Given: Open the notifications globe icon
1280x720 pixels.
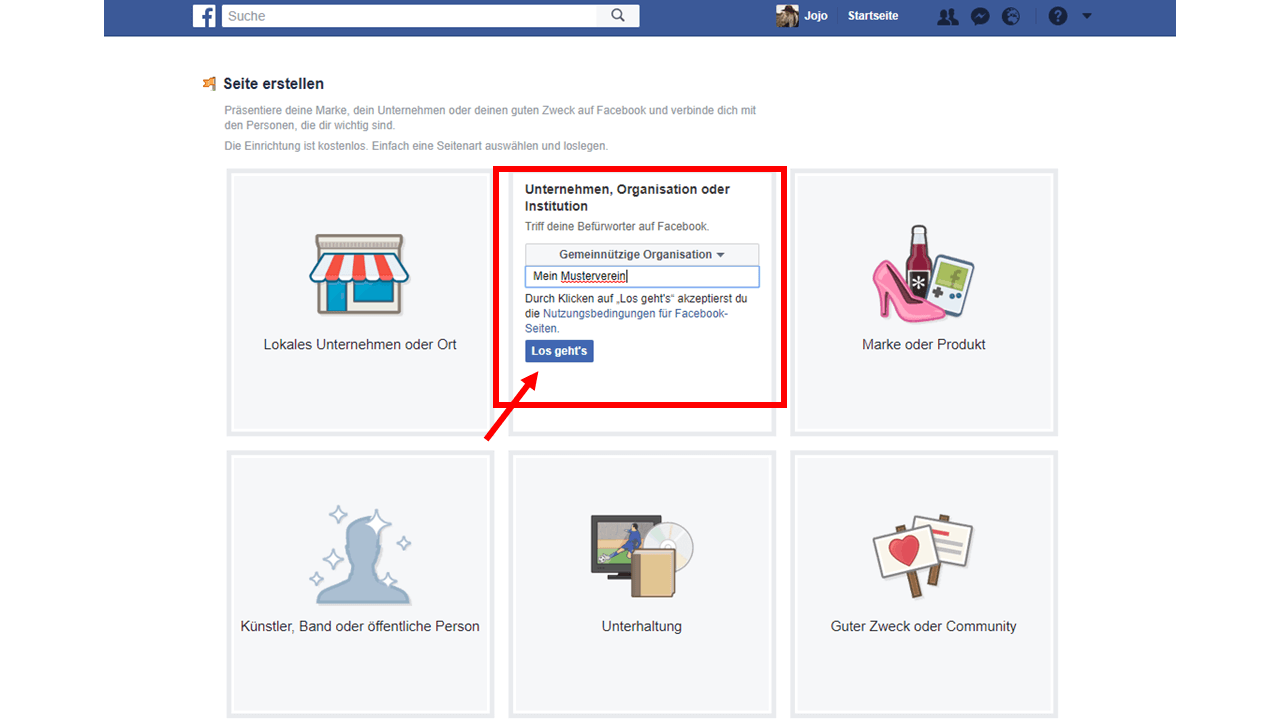Looking at the screenshot, I should coord(1011,16).
